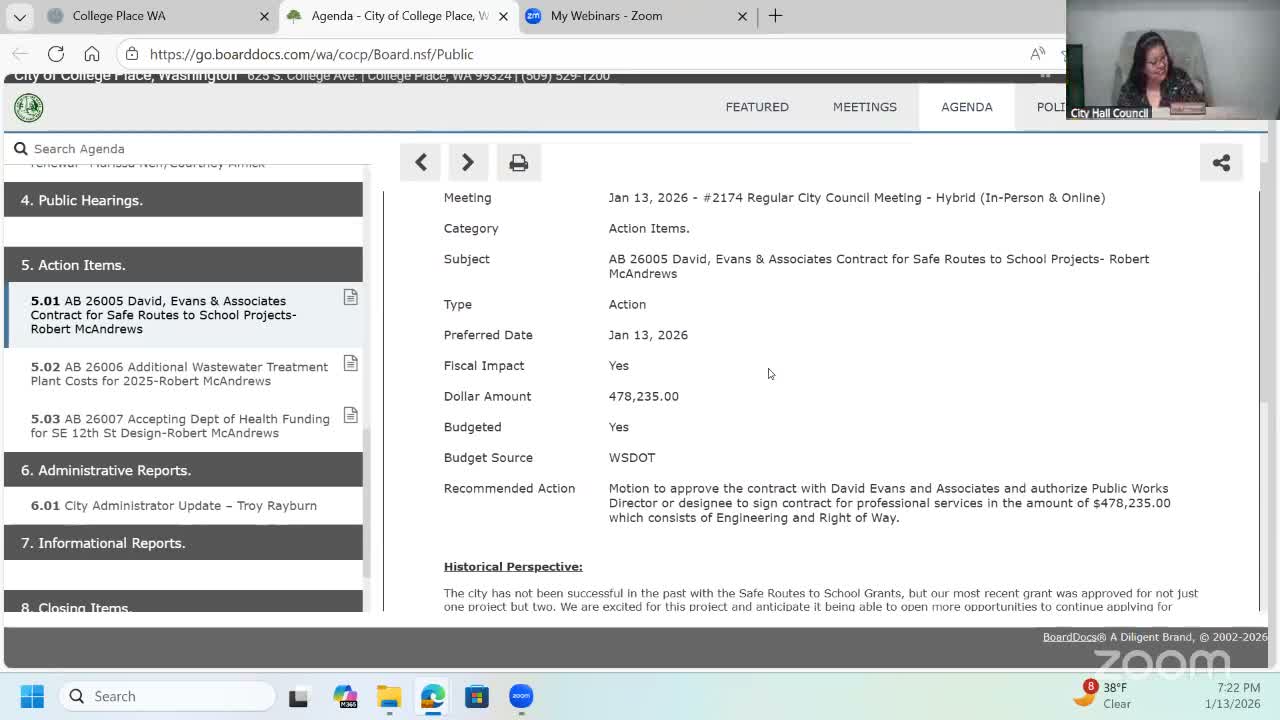Click the Search Agenda magnifier icon
The width and height of the screenshot is (1280, 720).
20,149
